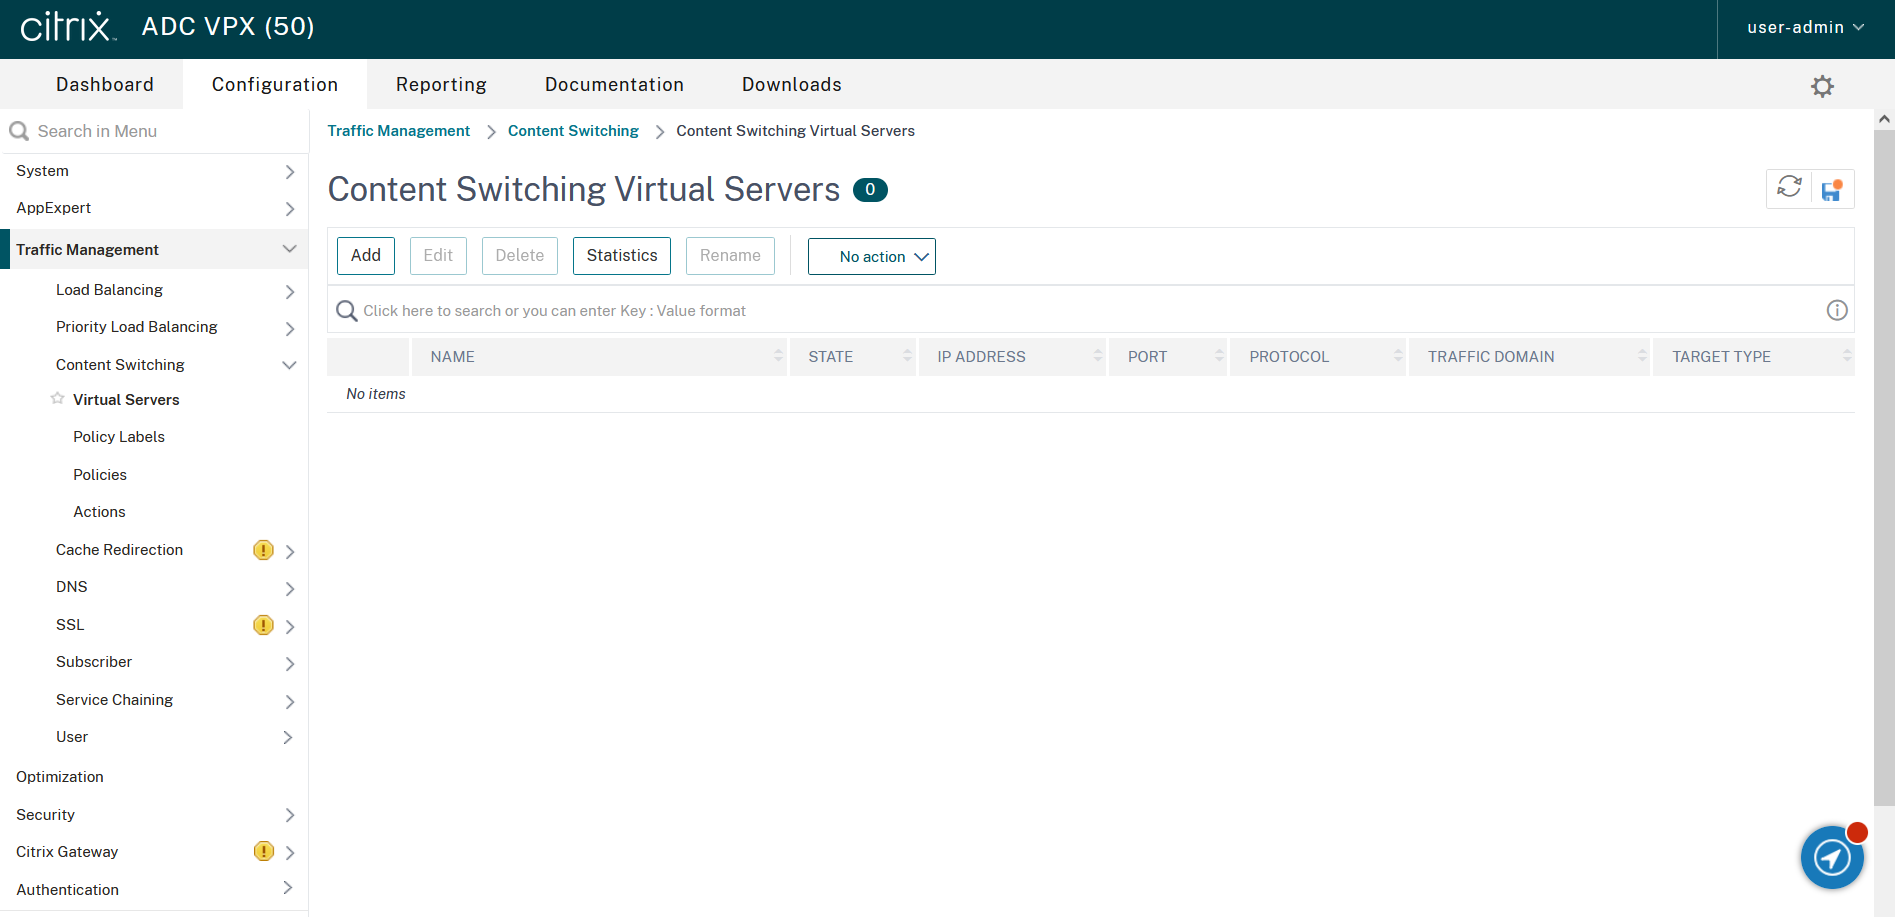
Task: Click the Add button
Action: tap(365, 256)
